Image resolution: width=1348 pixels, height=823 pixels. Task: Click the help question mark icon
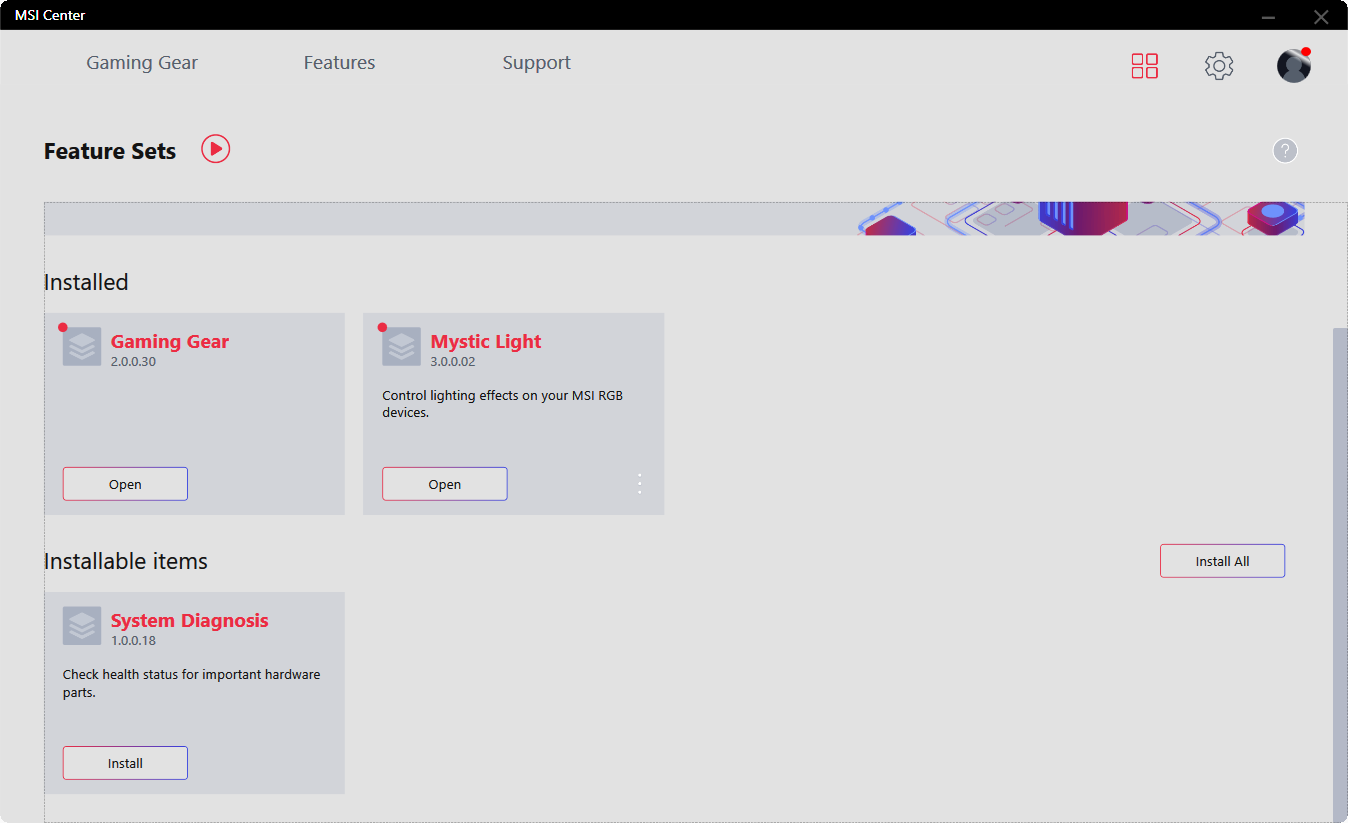click(1284, 151)
